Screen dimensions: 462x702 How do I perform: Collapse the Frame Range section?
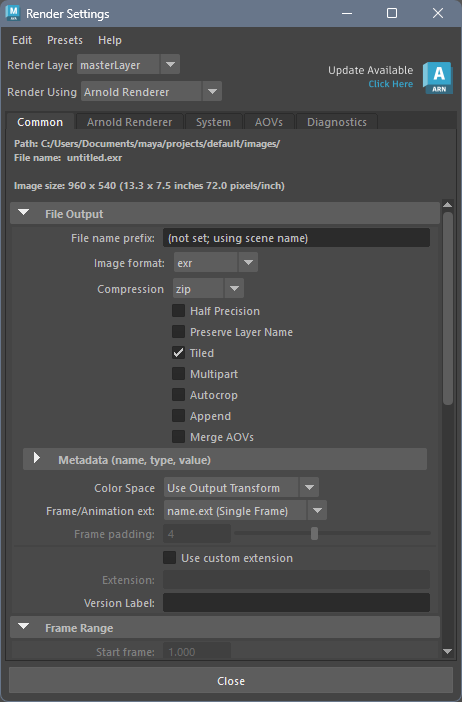[24, 626]
